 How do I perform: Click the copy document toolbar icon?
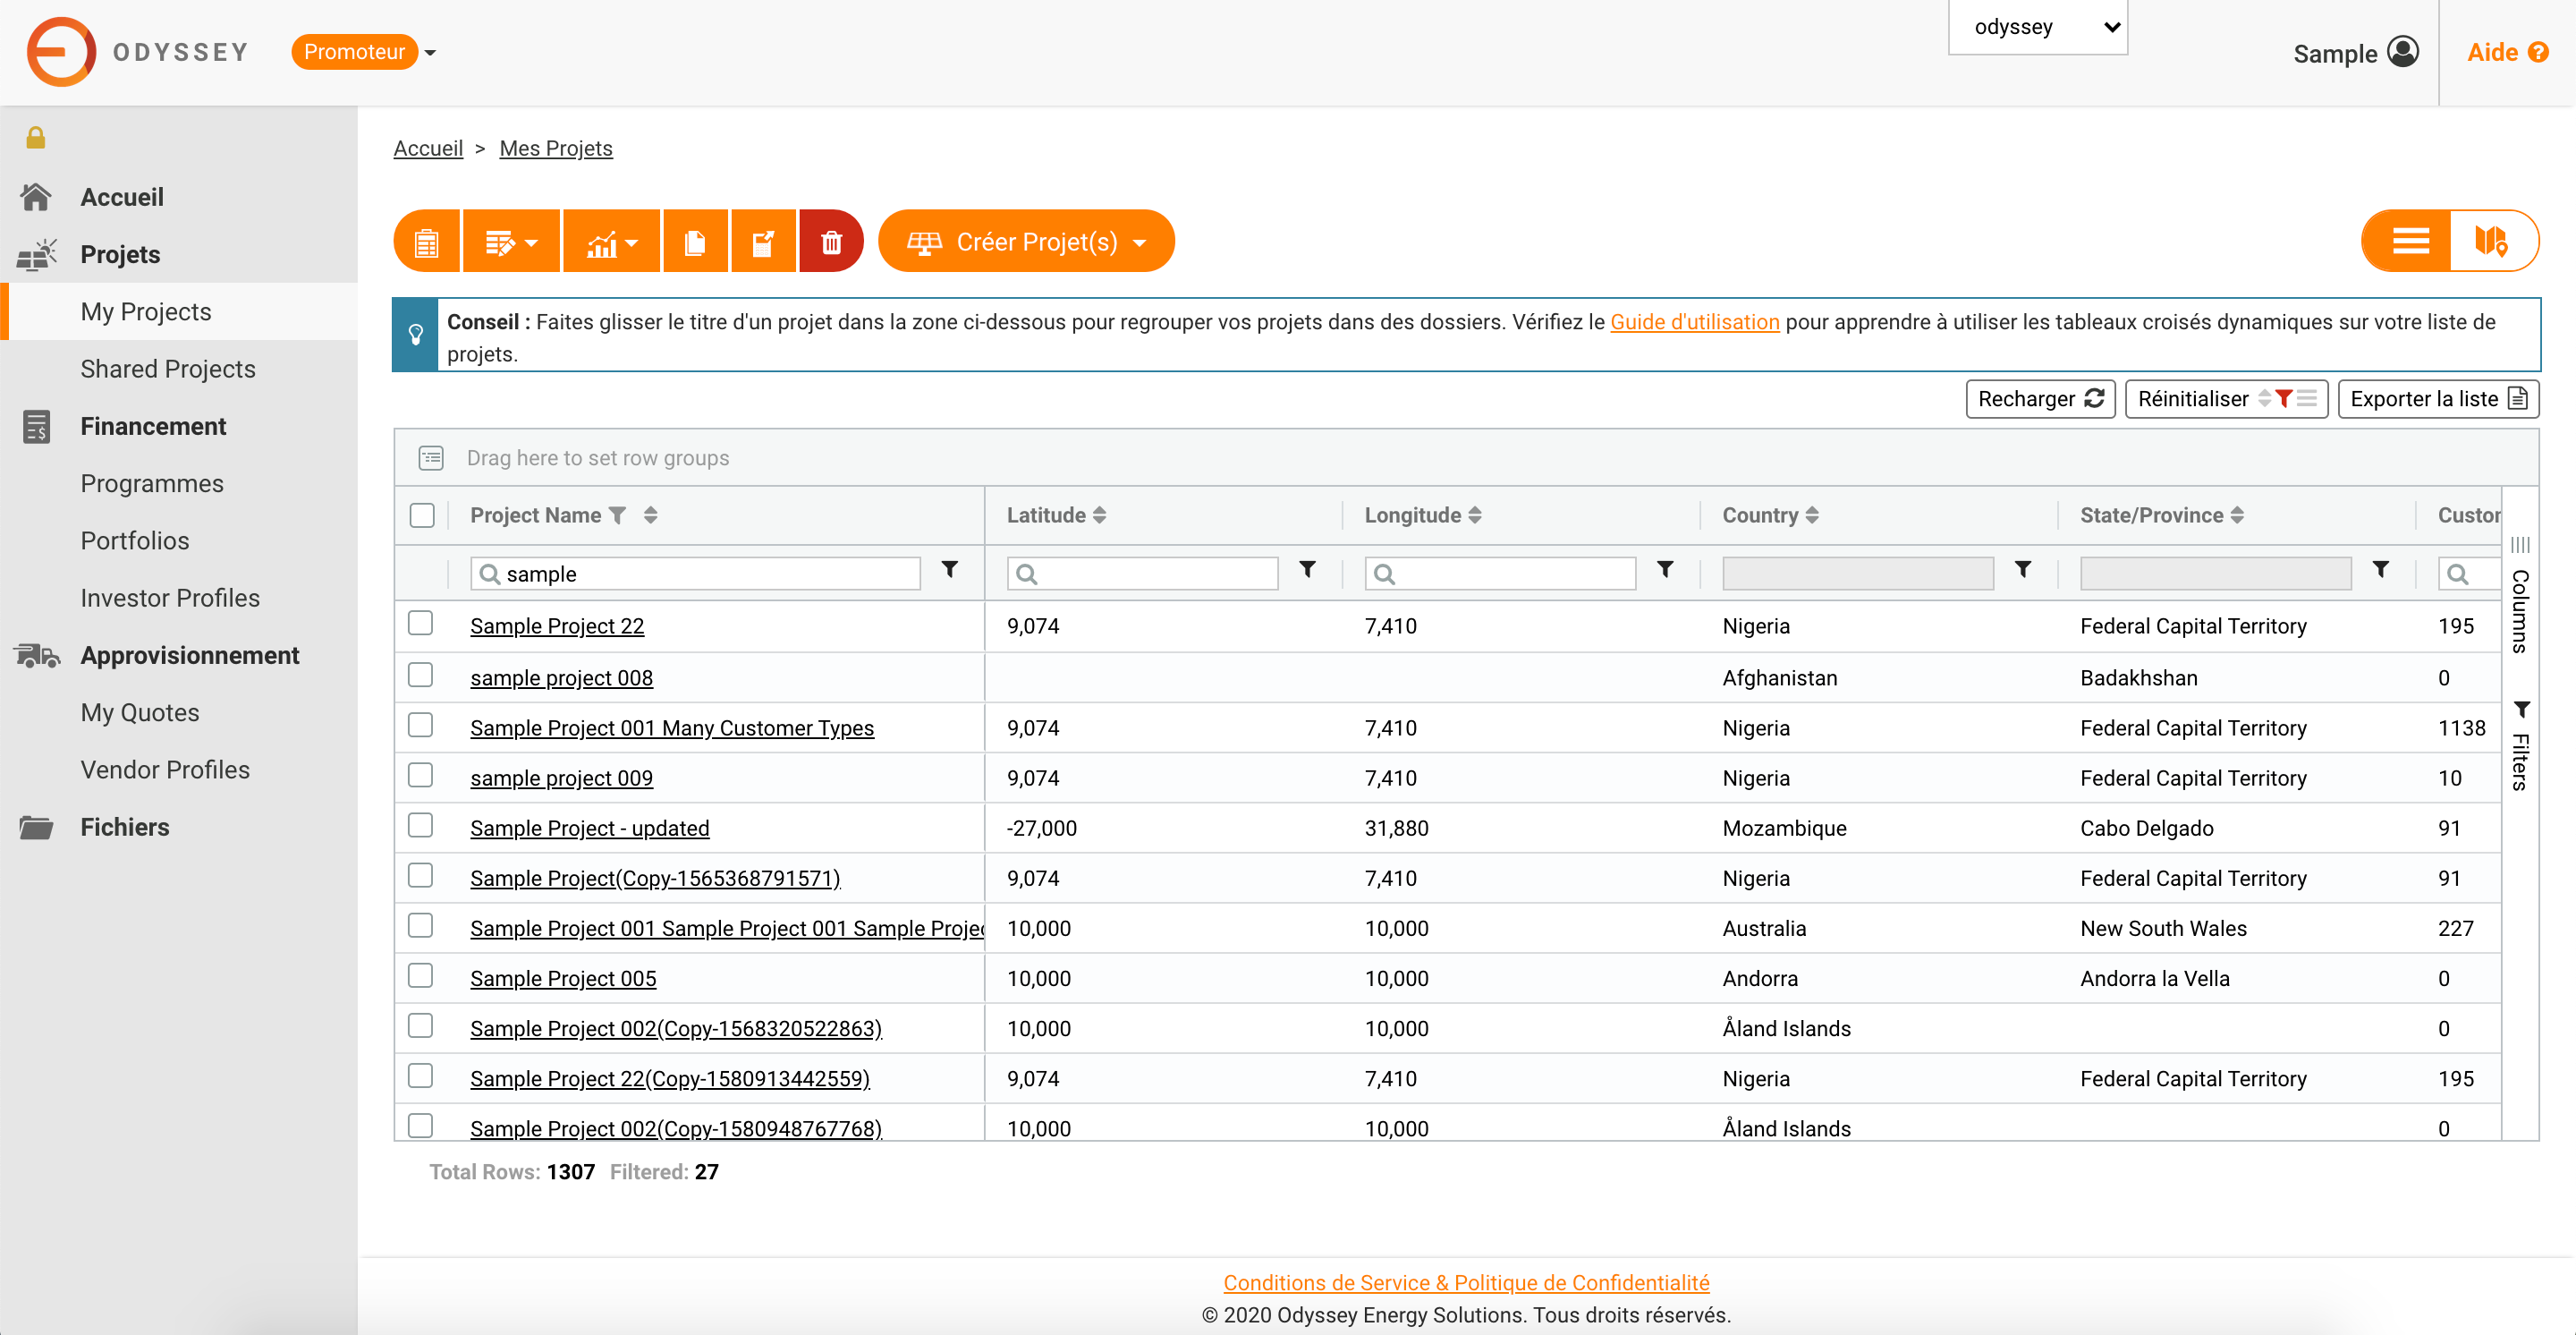pyautogui.click(x=695, y=242)
